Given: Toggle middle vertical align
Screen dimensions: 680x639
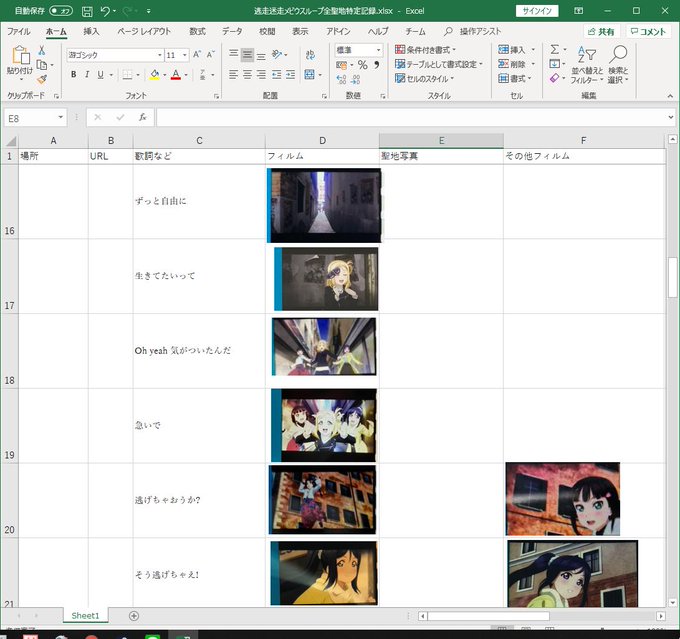Looking at the screenshot, I should pyautogui.click(x=247, y=55).
